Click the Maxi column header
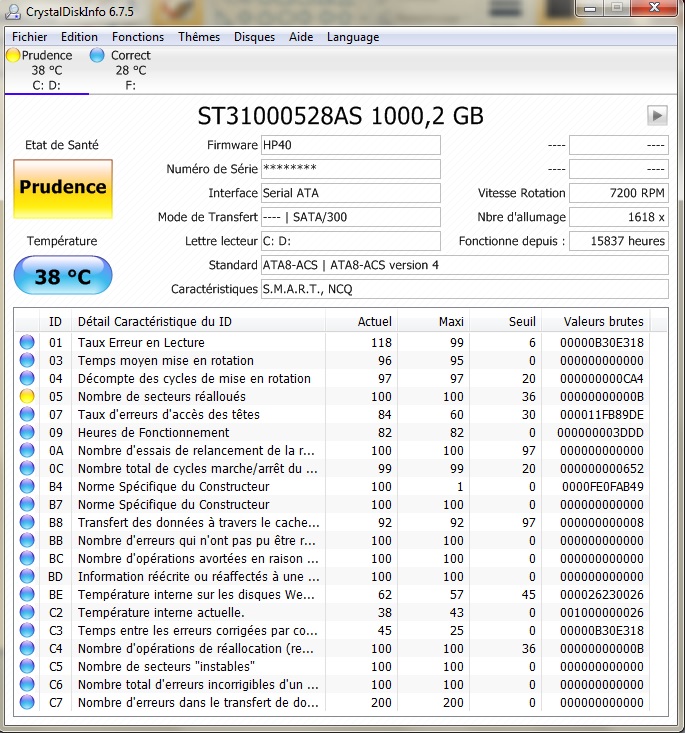This screenshot has width=685, height=733. tap(433, 322)
